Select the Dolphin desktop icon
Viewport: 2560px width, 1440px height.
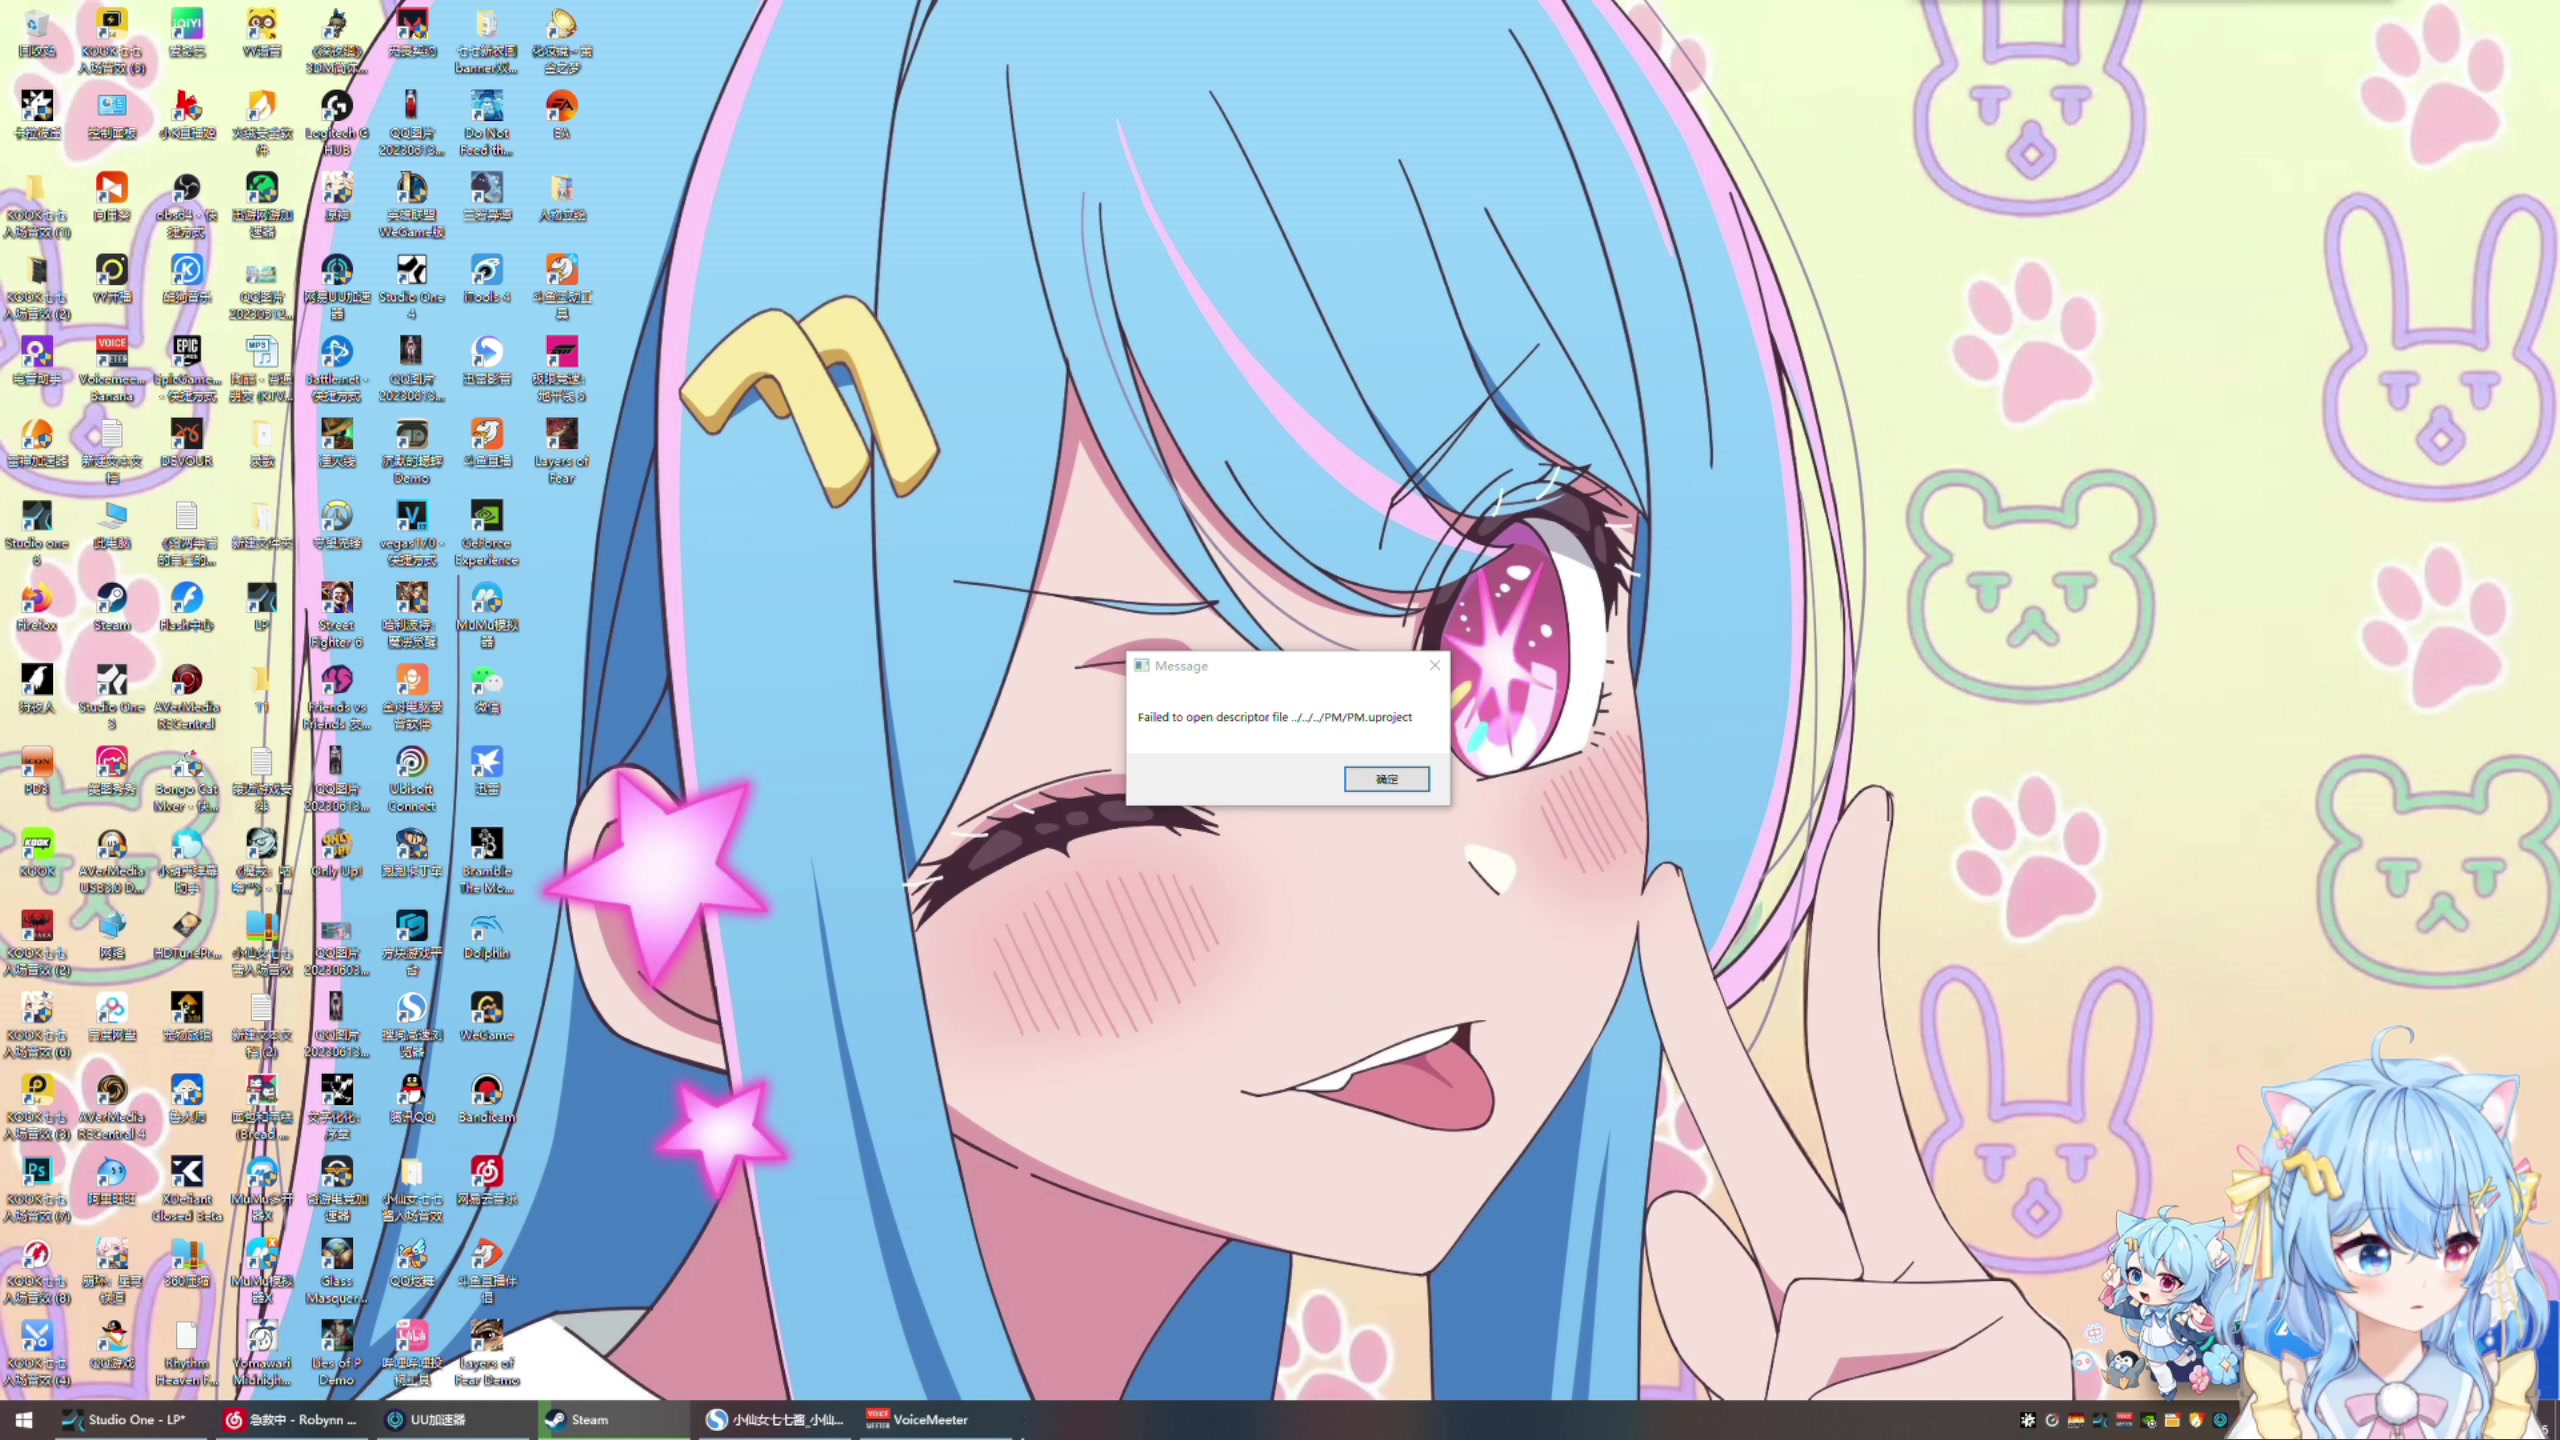[x=487, y=935]
